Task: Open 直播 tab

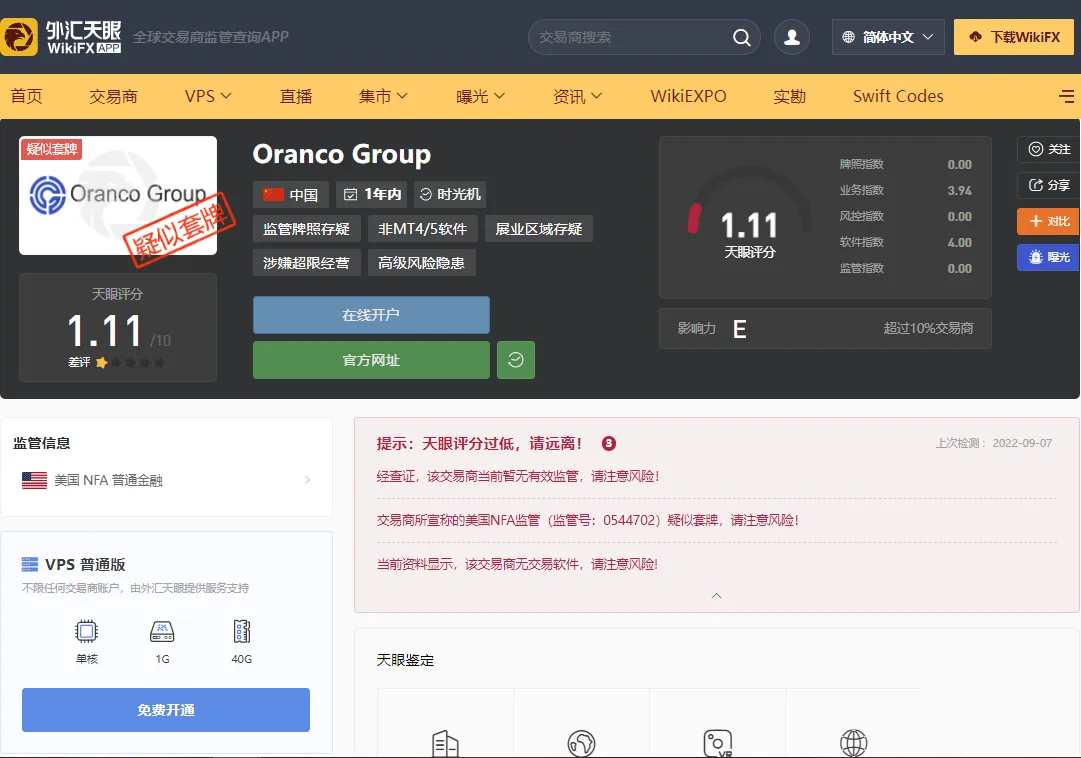Action: [296, 97]
